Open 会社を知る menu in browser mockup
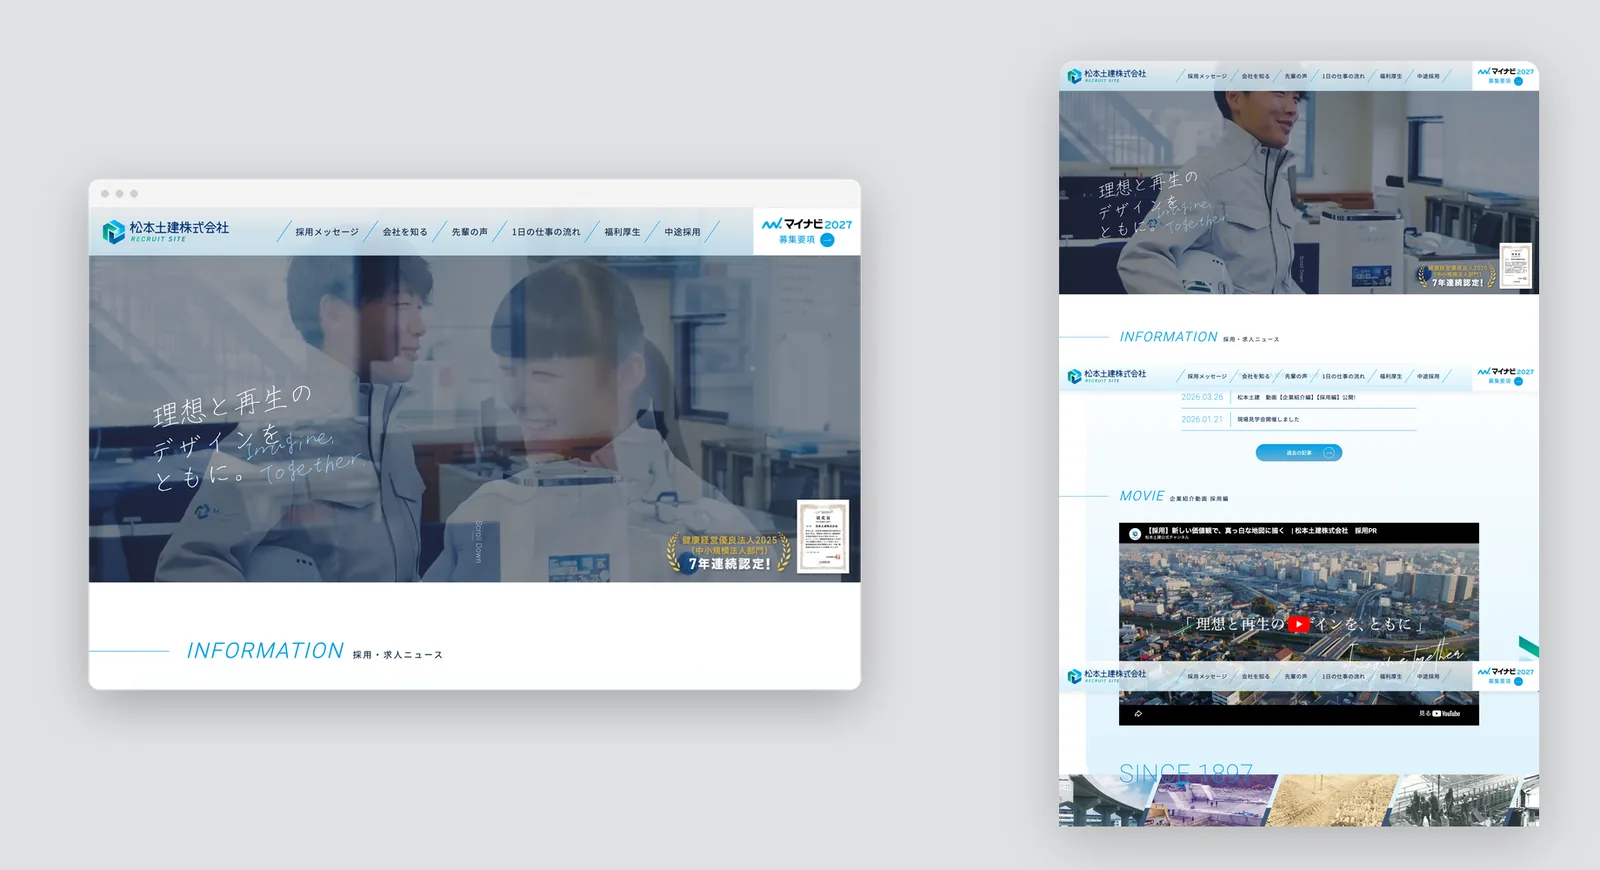 click(405, 232)
